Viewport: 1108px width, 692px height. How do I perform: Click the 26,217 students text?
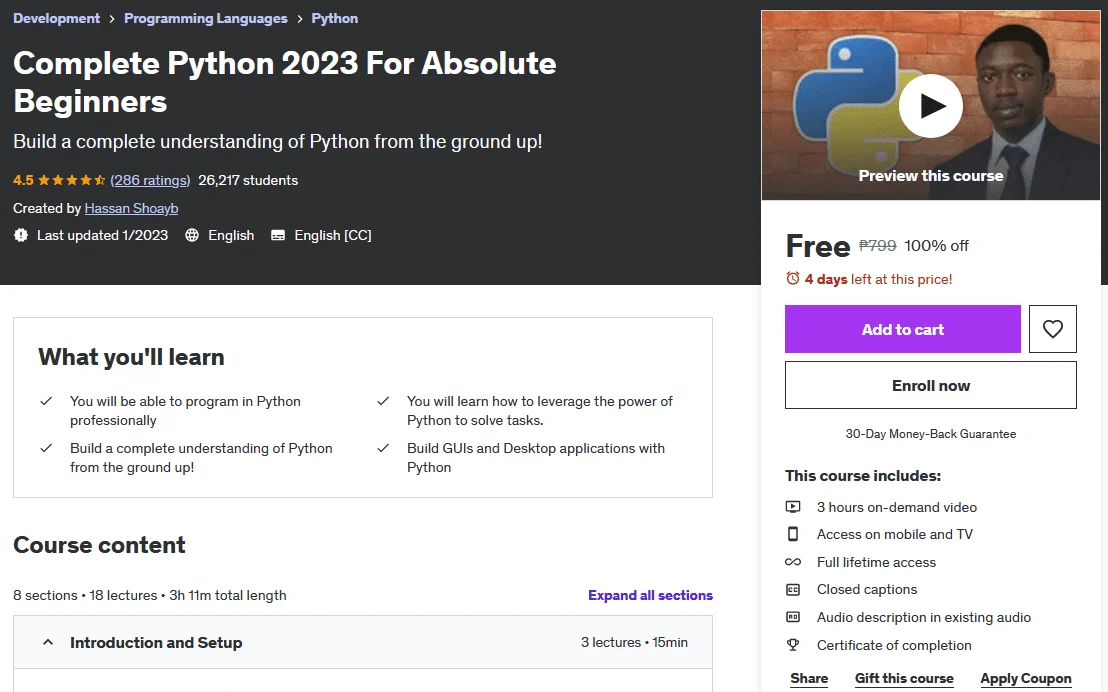(248, 180)
